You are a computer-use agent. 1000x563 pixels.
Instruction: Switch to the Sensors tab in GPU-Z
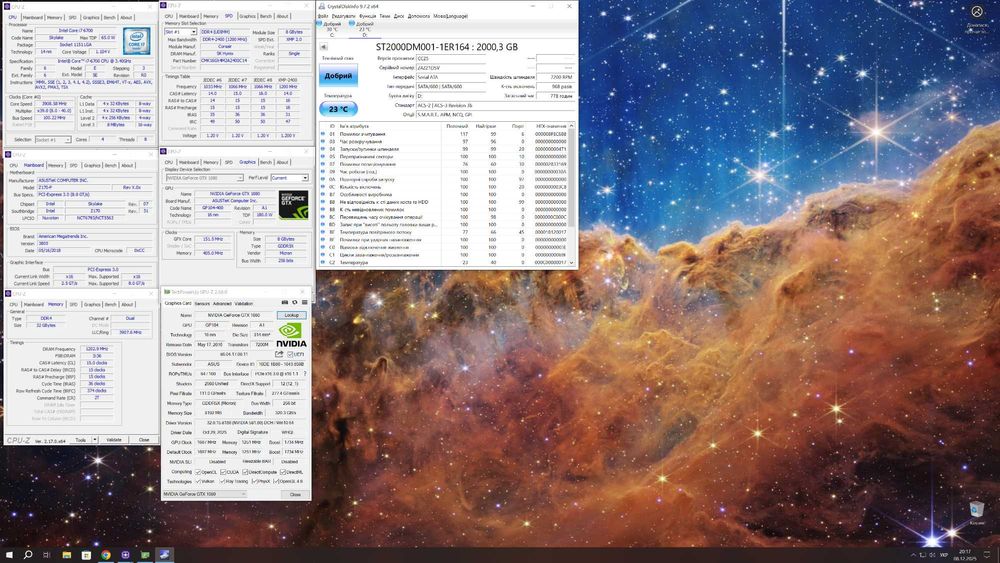point(202,303)
